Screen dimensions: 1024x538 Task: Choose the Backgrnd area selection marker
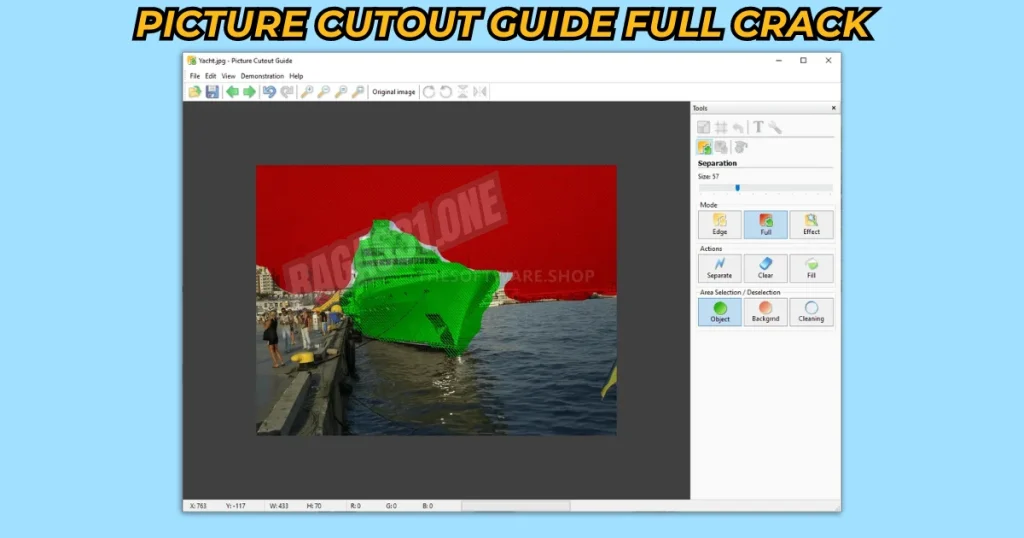click(x=765, y=311)
